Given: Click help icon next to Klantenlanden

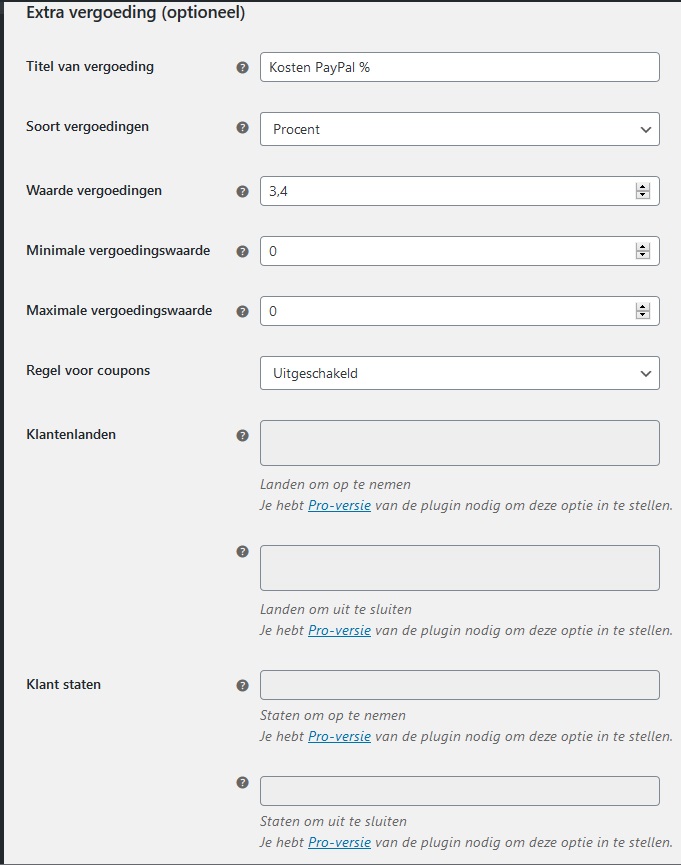Looking at the screenshot, I should 242,436.
